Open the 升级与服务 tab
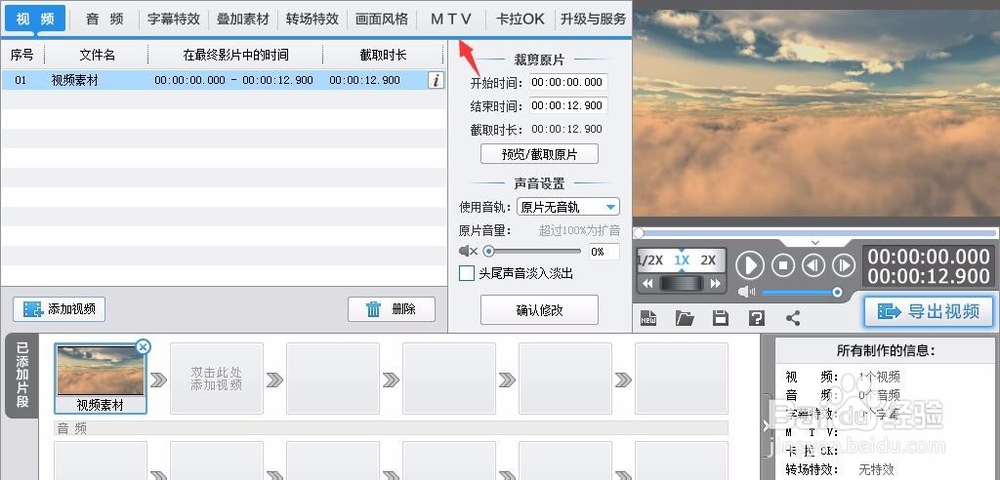This screenshot has height=480, width=1000. (x=593, y=19)
